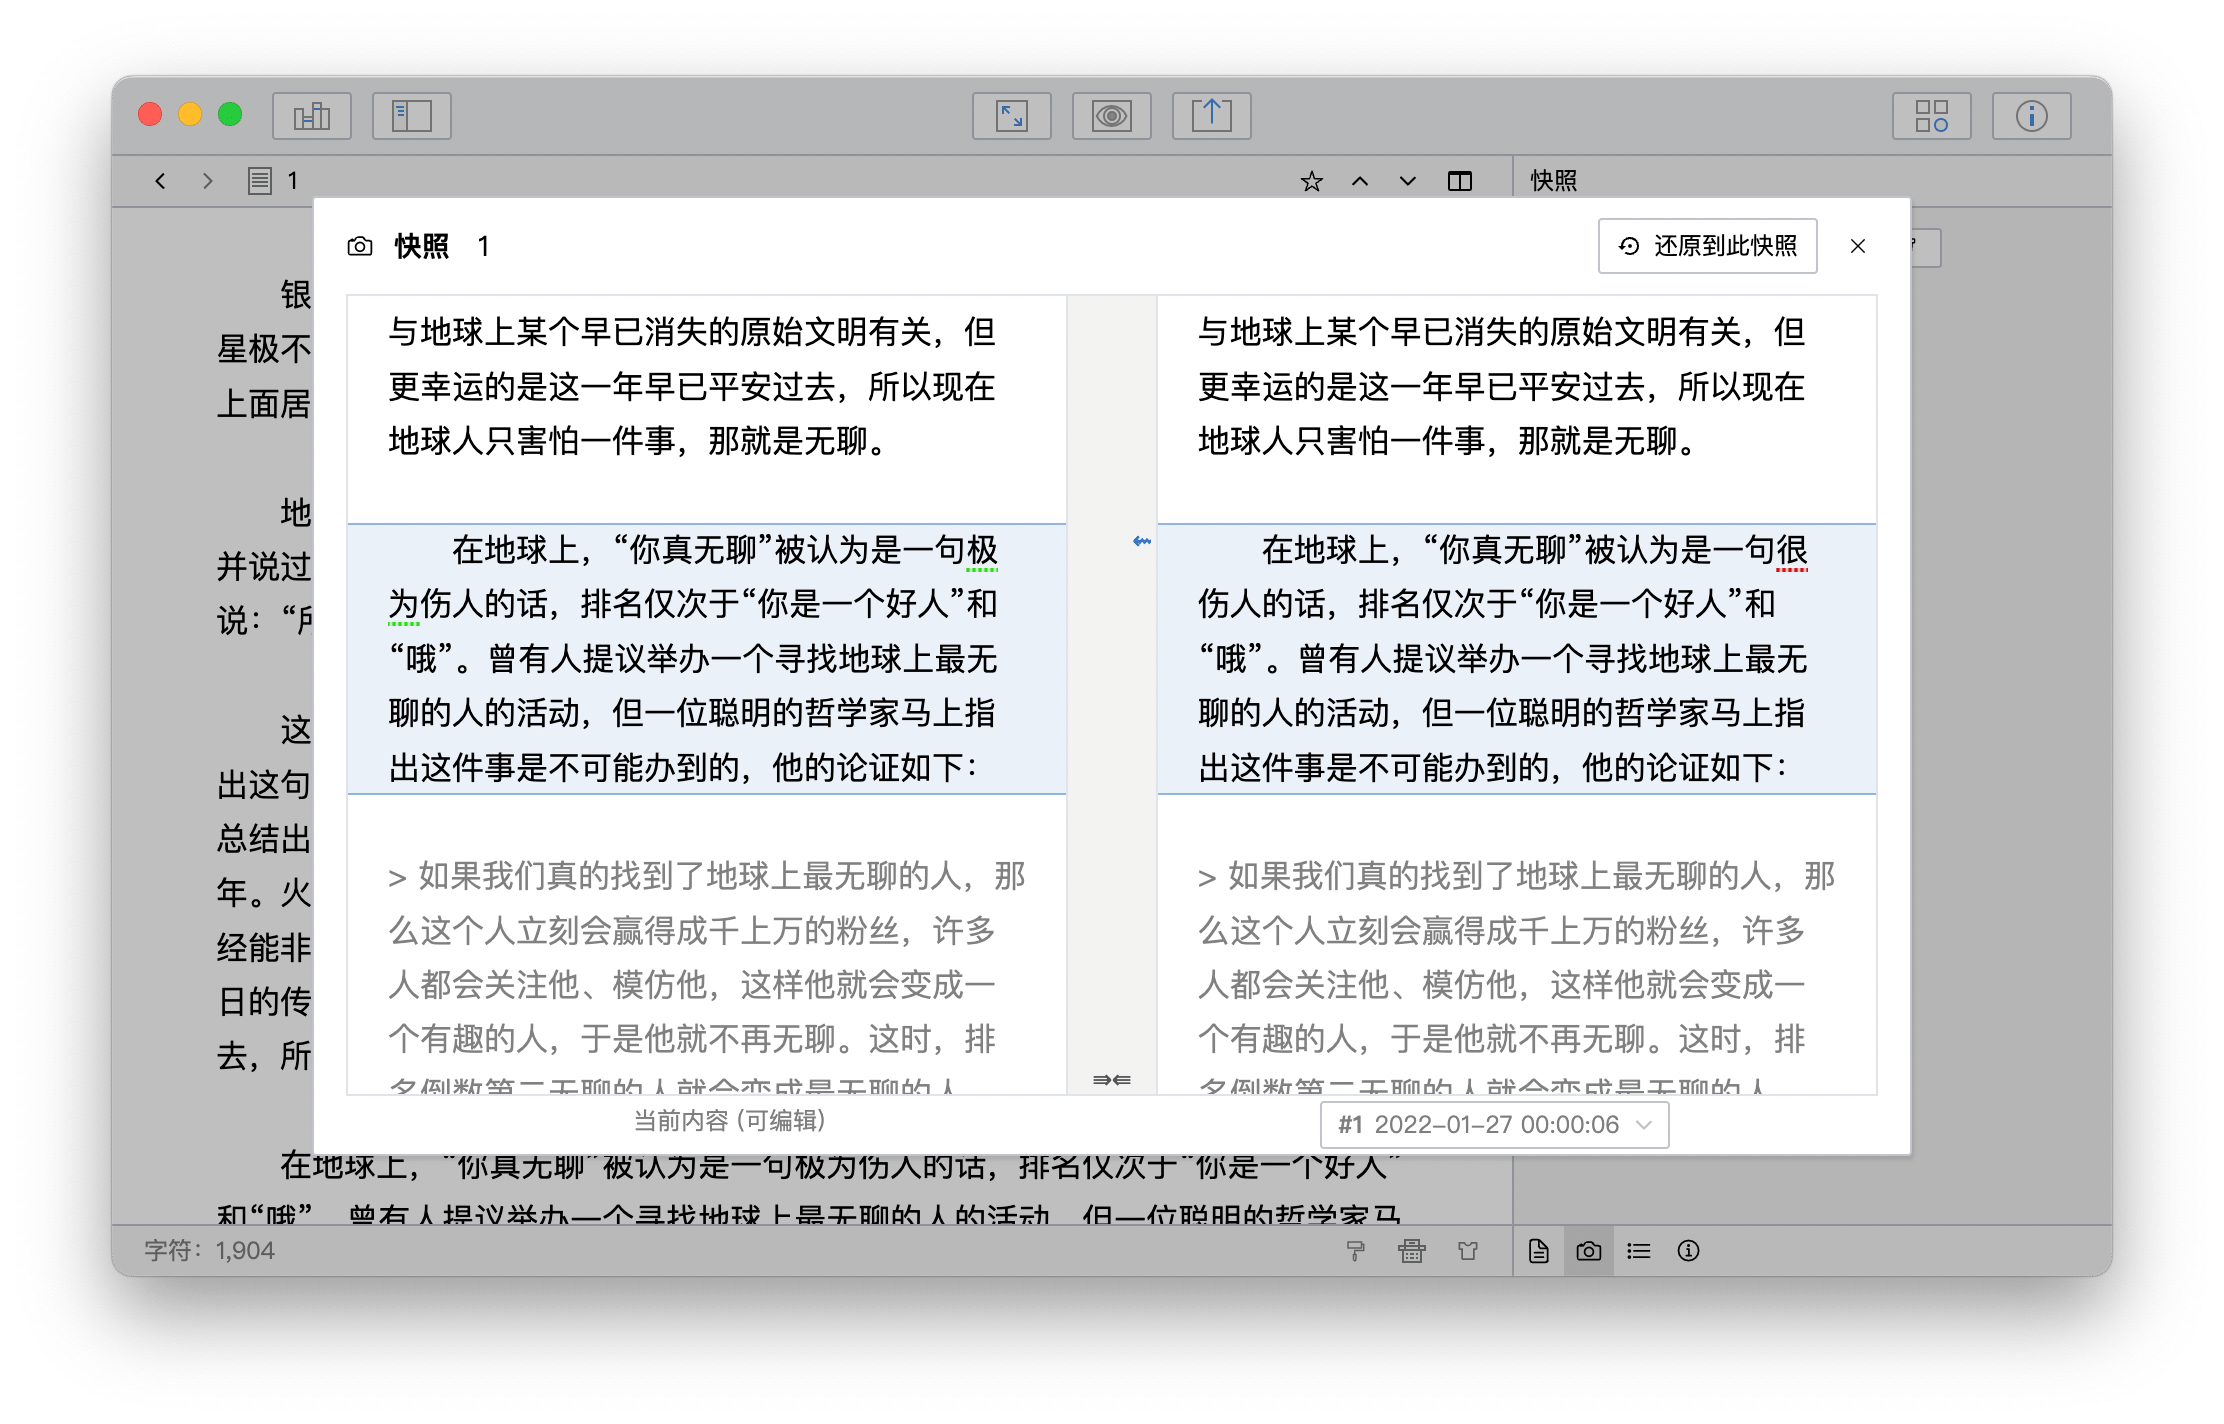Click the red-underlined 很 in the snapshot pane
This screenshot has height=1424, width=2224.
[x=1792, y=549]
